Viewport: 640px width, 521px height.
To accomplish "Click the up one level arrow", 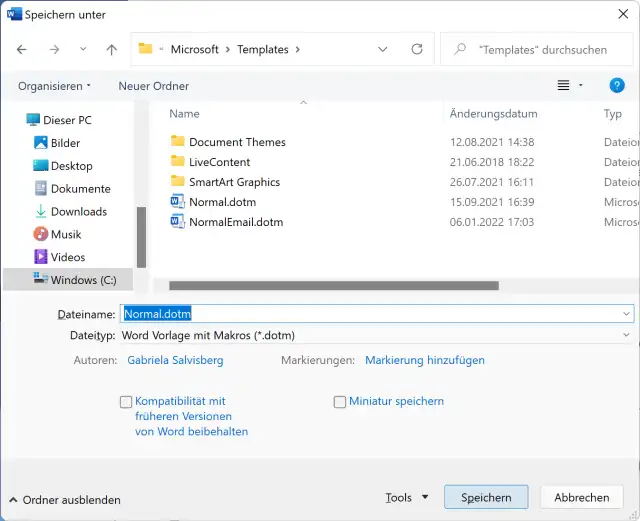I will point(111,49).
